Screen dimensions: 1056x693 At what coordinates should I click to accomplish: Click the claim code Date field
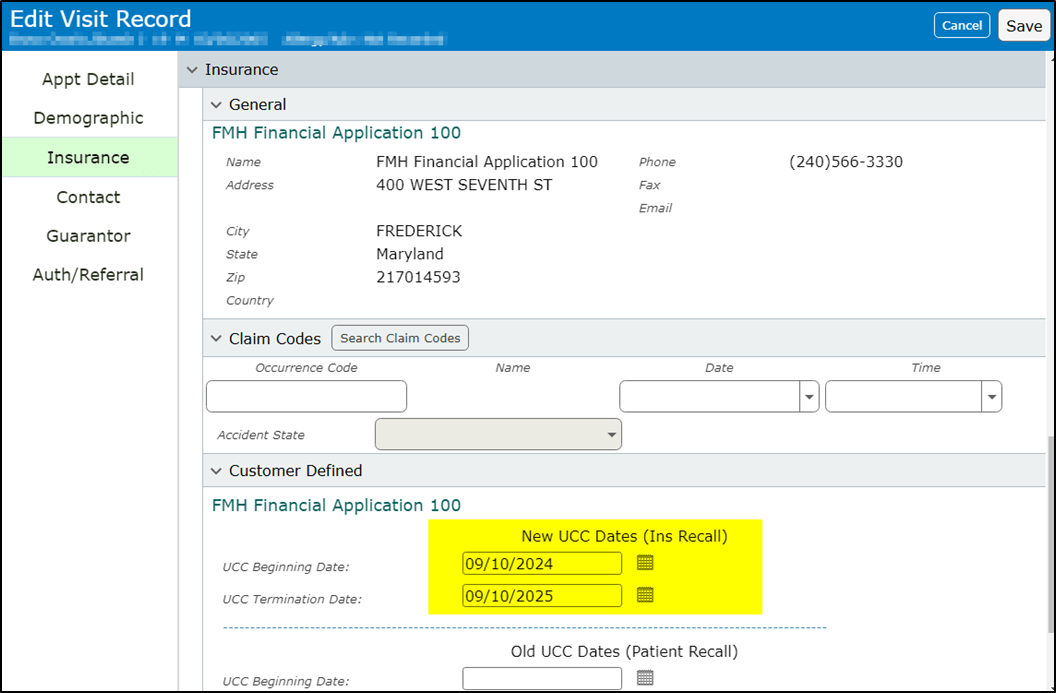click(x=710, y=397)
